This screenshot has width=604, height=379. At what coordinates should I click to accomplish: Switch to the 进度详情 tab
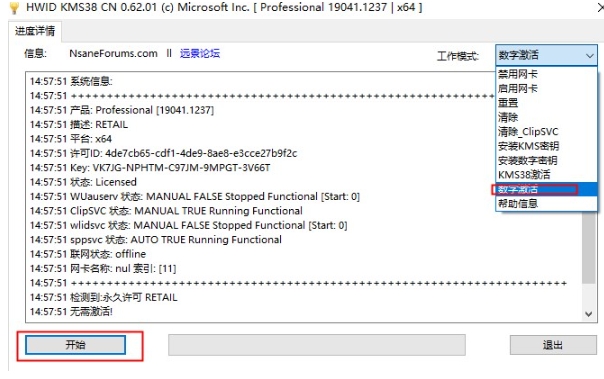click(35, 31)
